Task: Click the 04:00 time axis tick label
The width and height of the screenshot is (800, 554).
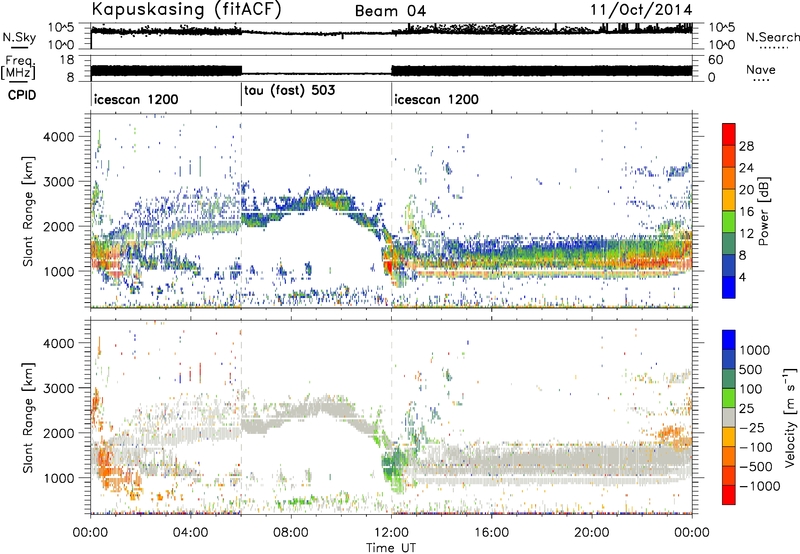Action: pyautogui.click(x=190, y=532)
